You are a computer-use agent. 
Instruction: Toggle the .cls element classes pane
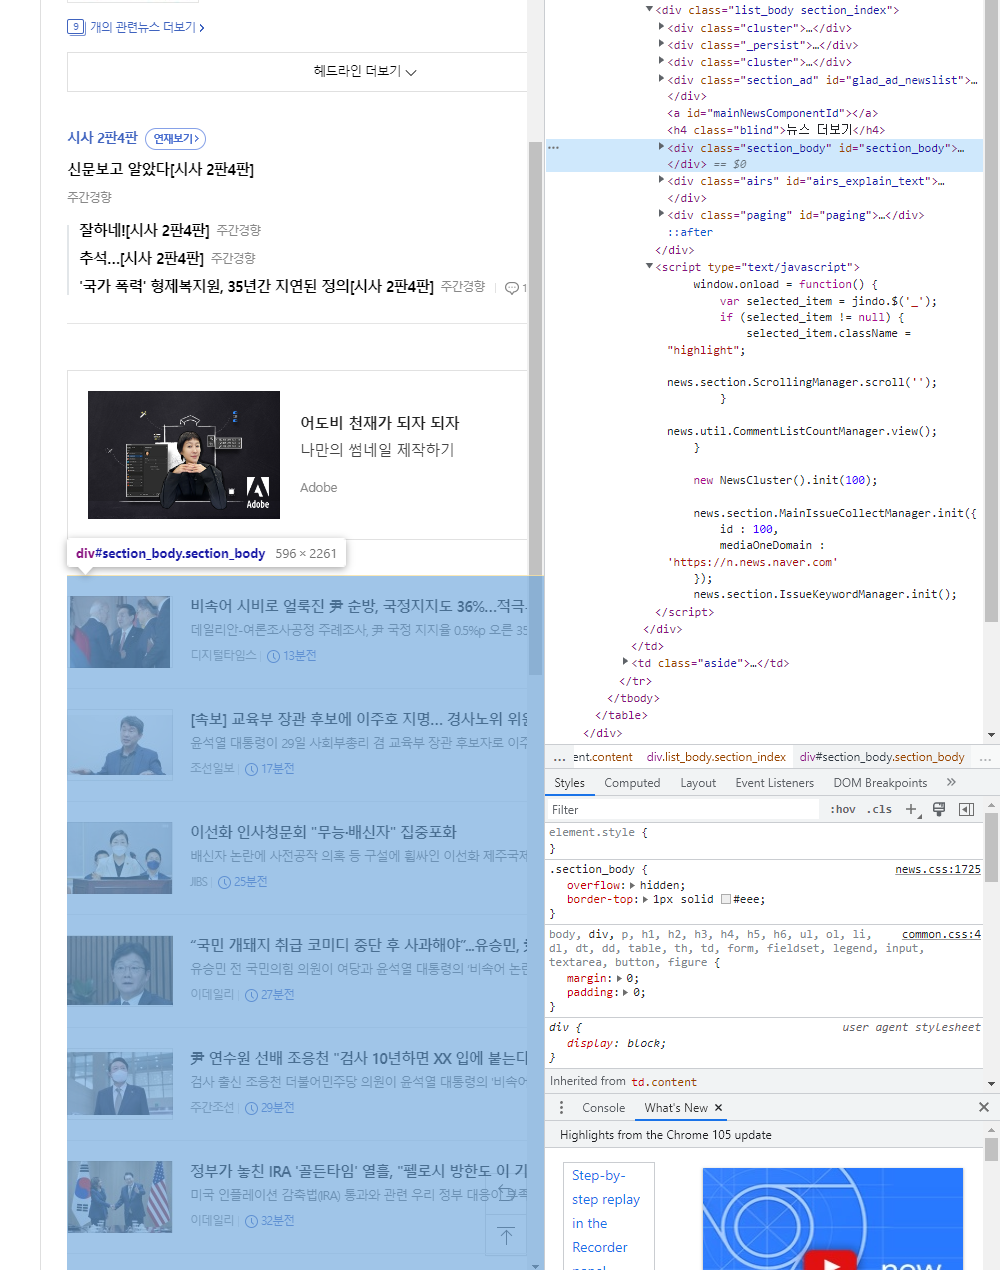[x=879, y=810]
